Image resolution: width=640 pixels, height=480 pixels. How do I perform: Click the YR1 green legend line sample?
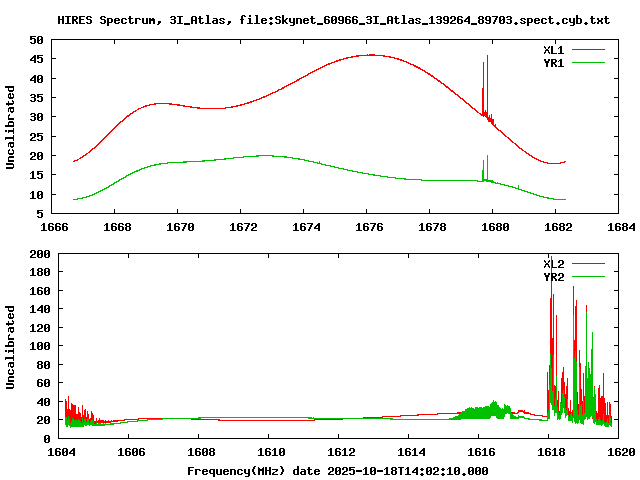(590, 62)
